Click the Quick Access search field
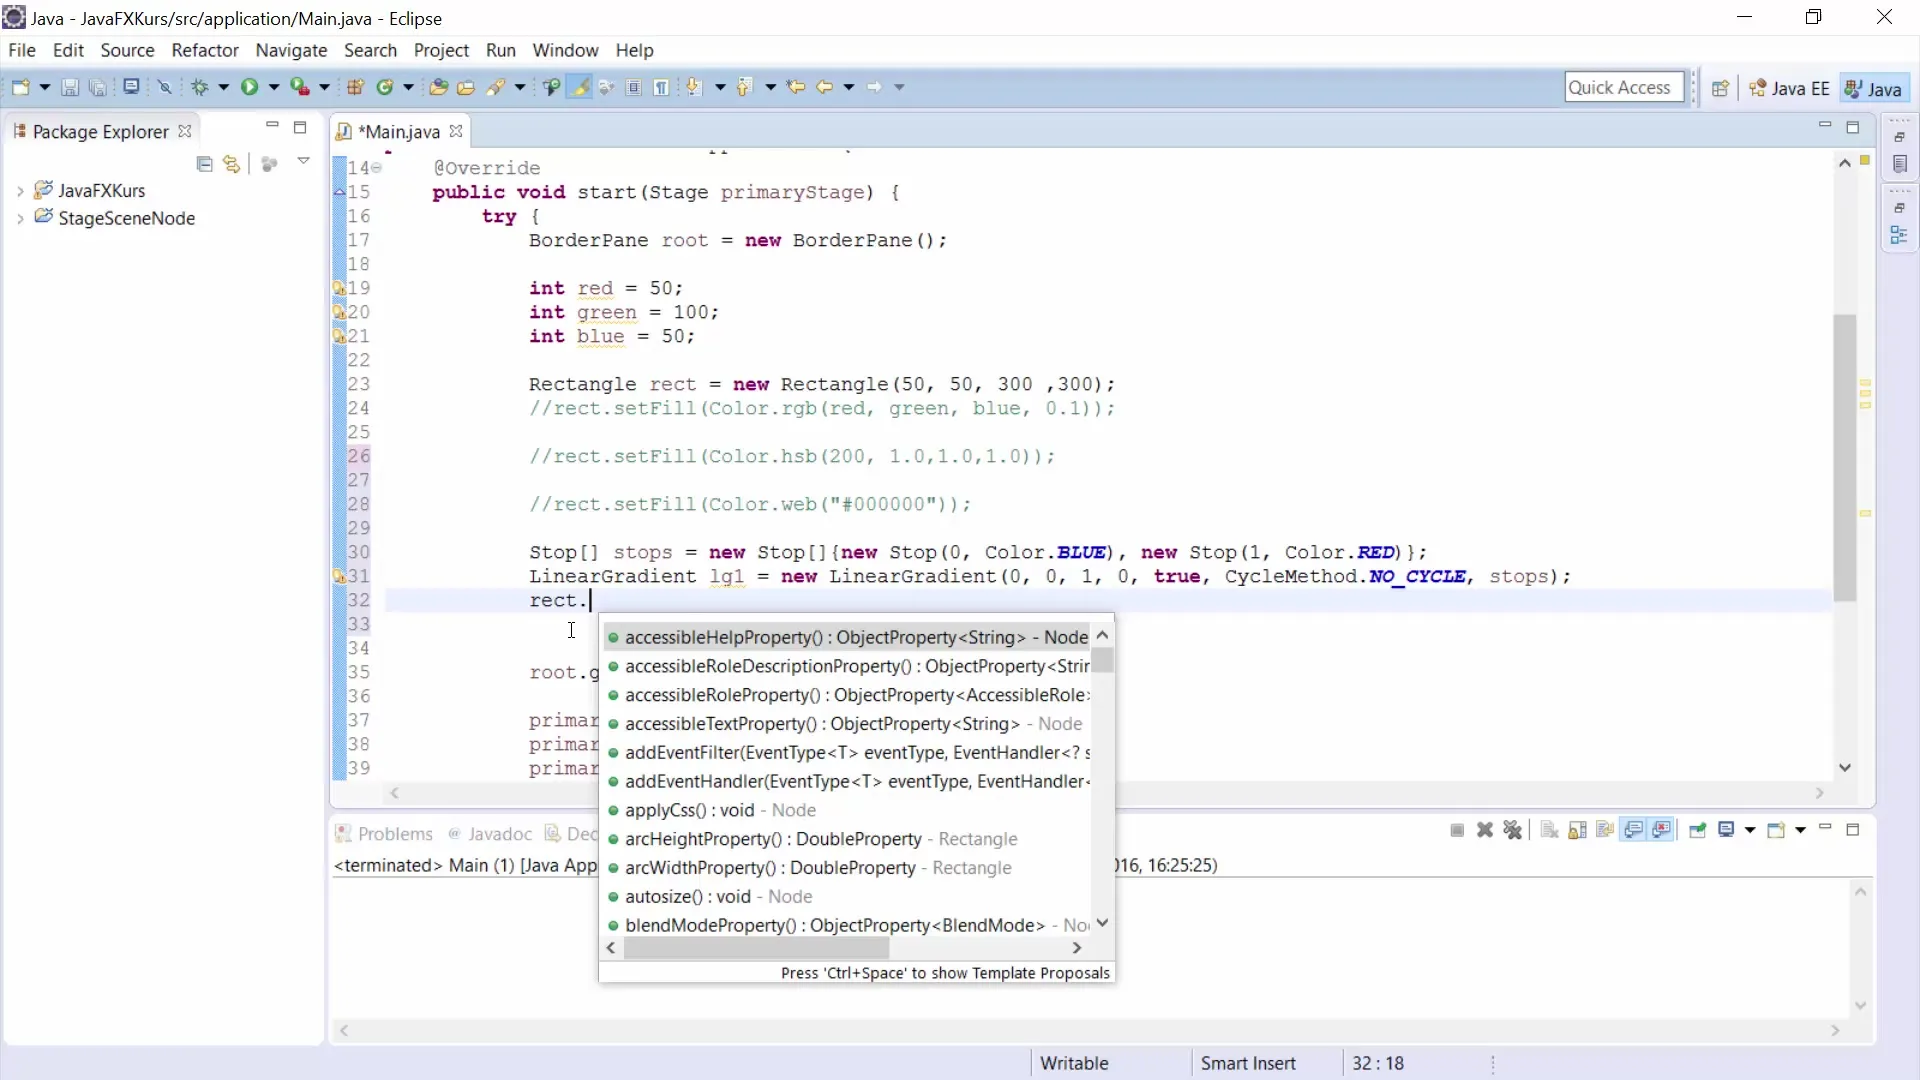Viewport: 1920px width, 1080px height. pos(1623,87)
